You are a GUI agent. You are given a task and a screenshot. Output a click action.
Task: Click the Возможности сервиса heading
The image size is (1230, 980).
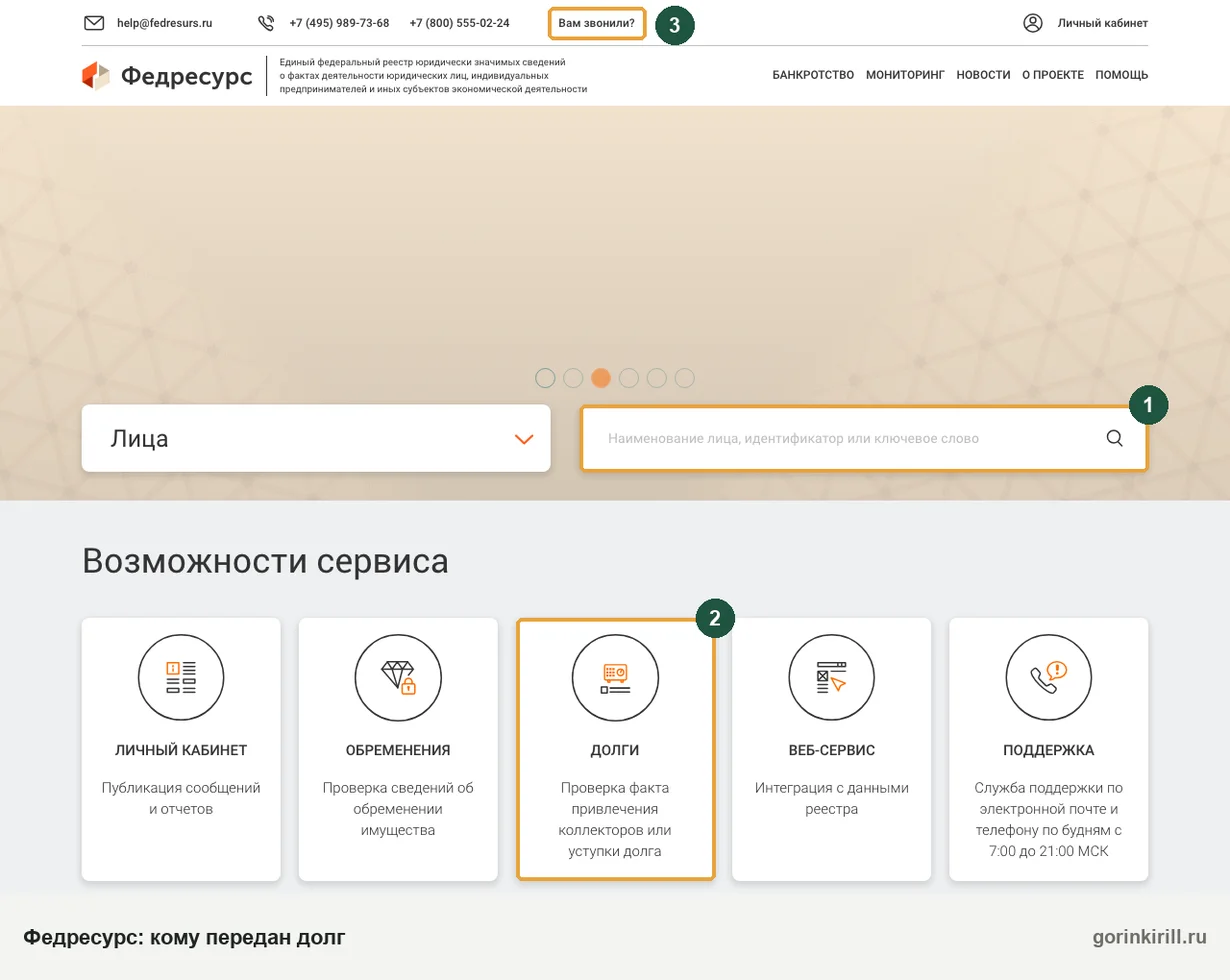coord(265,561)
